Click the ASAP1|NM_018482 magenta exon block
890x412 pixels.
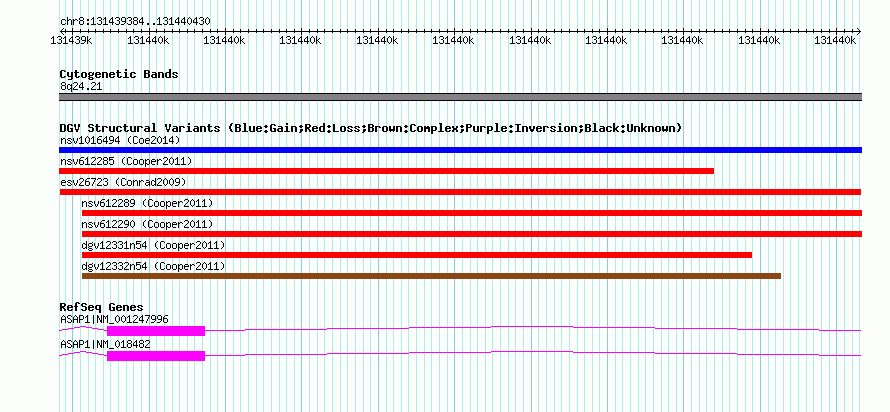156,356
